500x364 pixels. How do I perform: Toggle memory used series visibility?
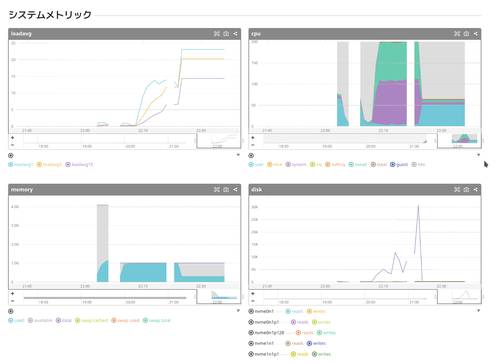pos(16,320)
